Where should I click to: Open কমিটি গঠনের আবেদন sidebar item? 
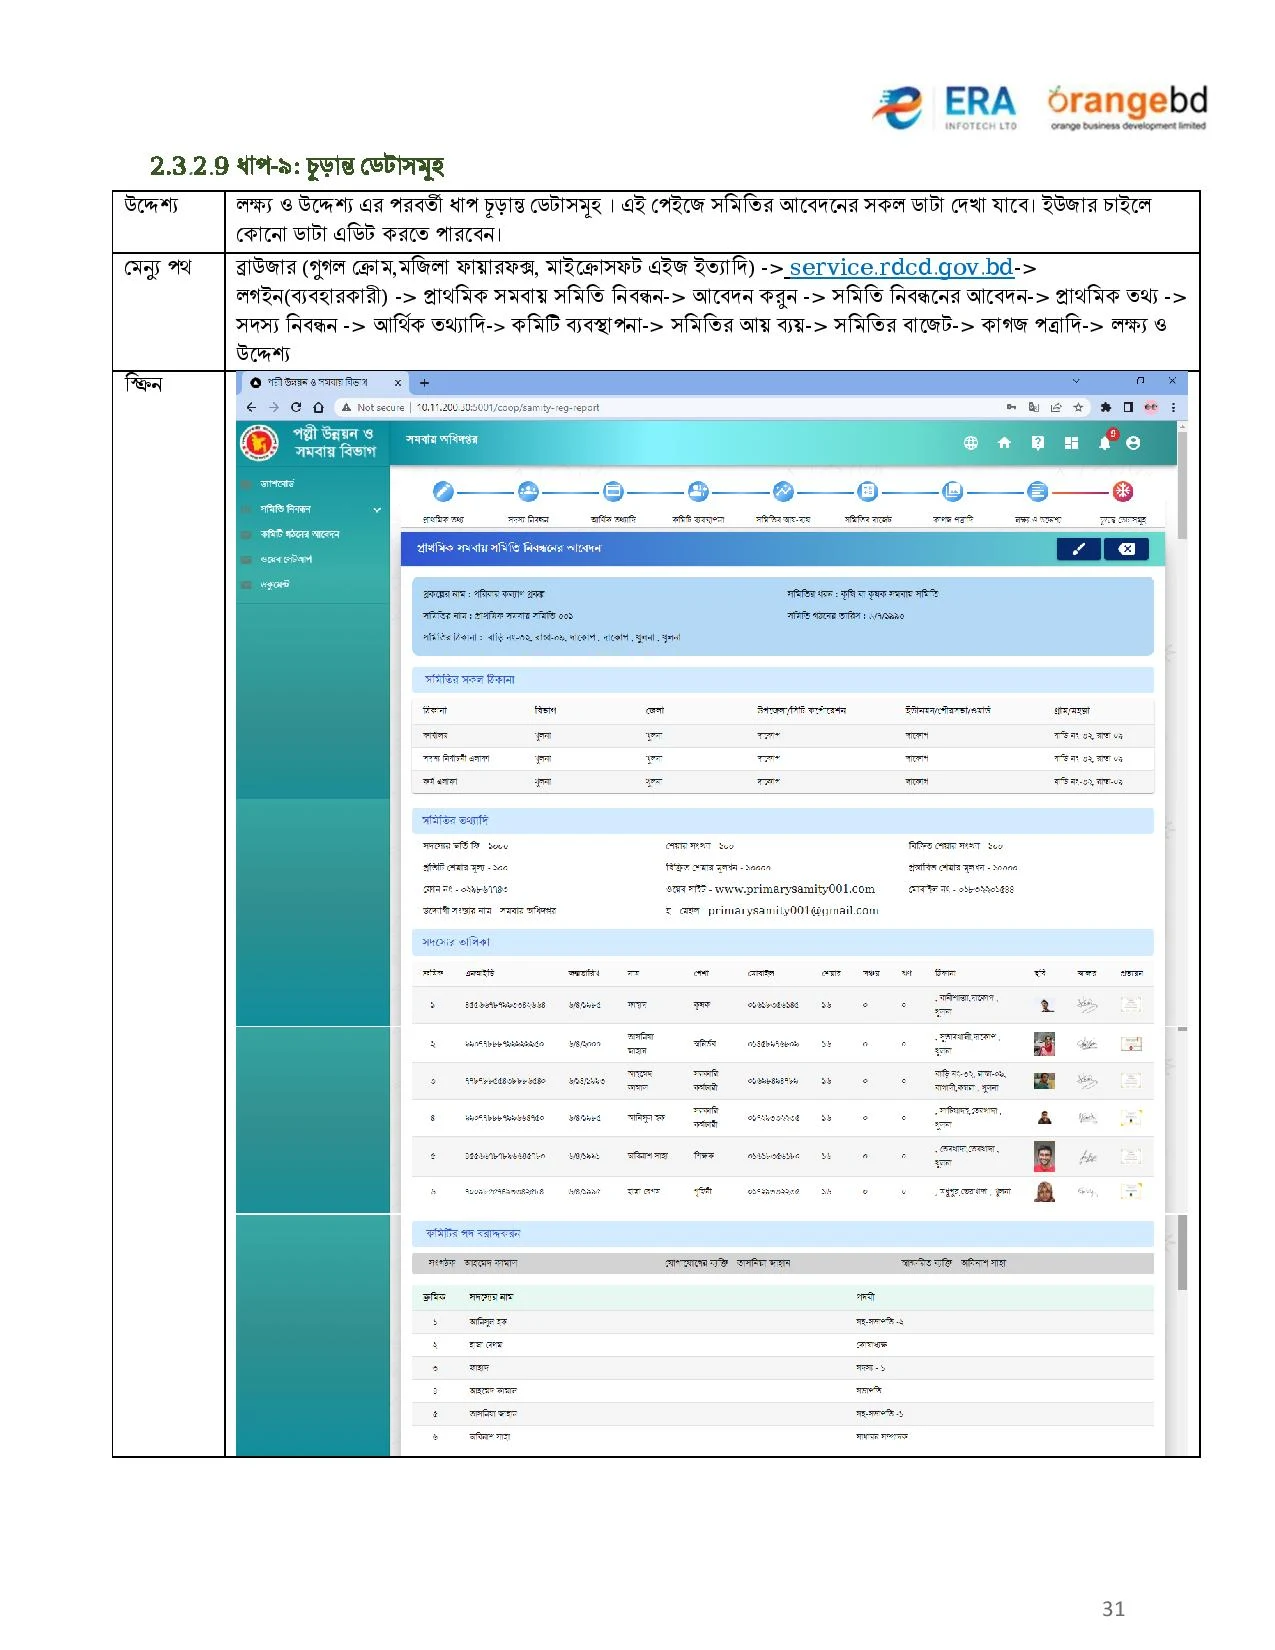(299, 534)
